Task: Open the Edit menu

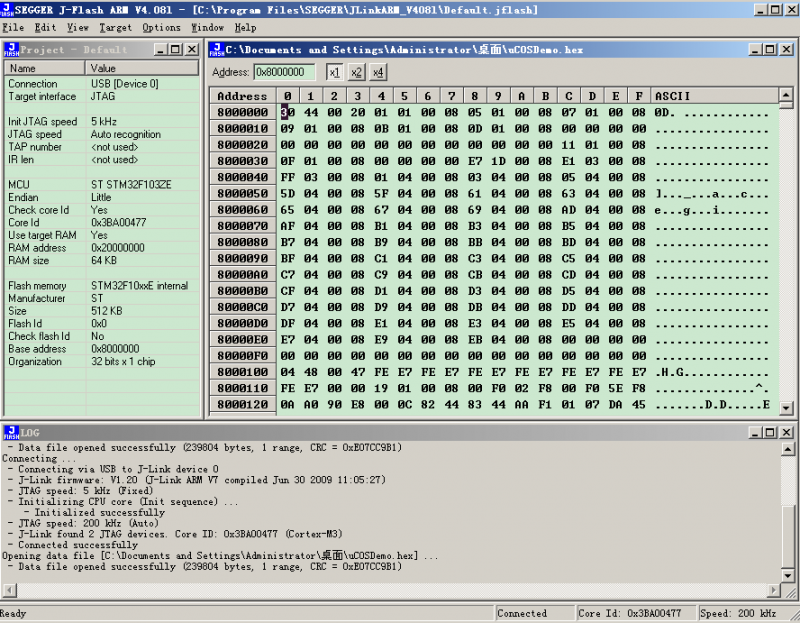Action: pyautogui.click(x=46, y=27)
